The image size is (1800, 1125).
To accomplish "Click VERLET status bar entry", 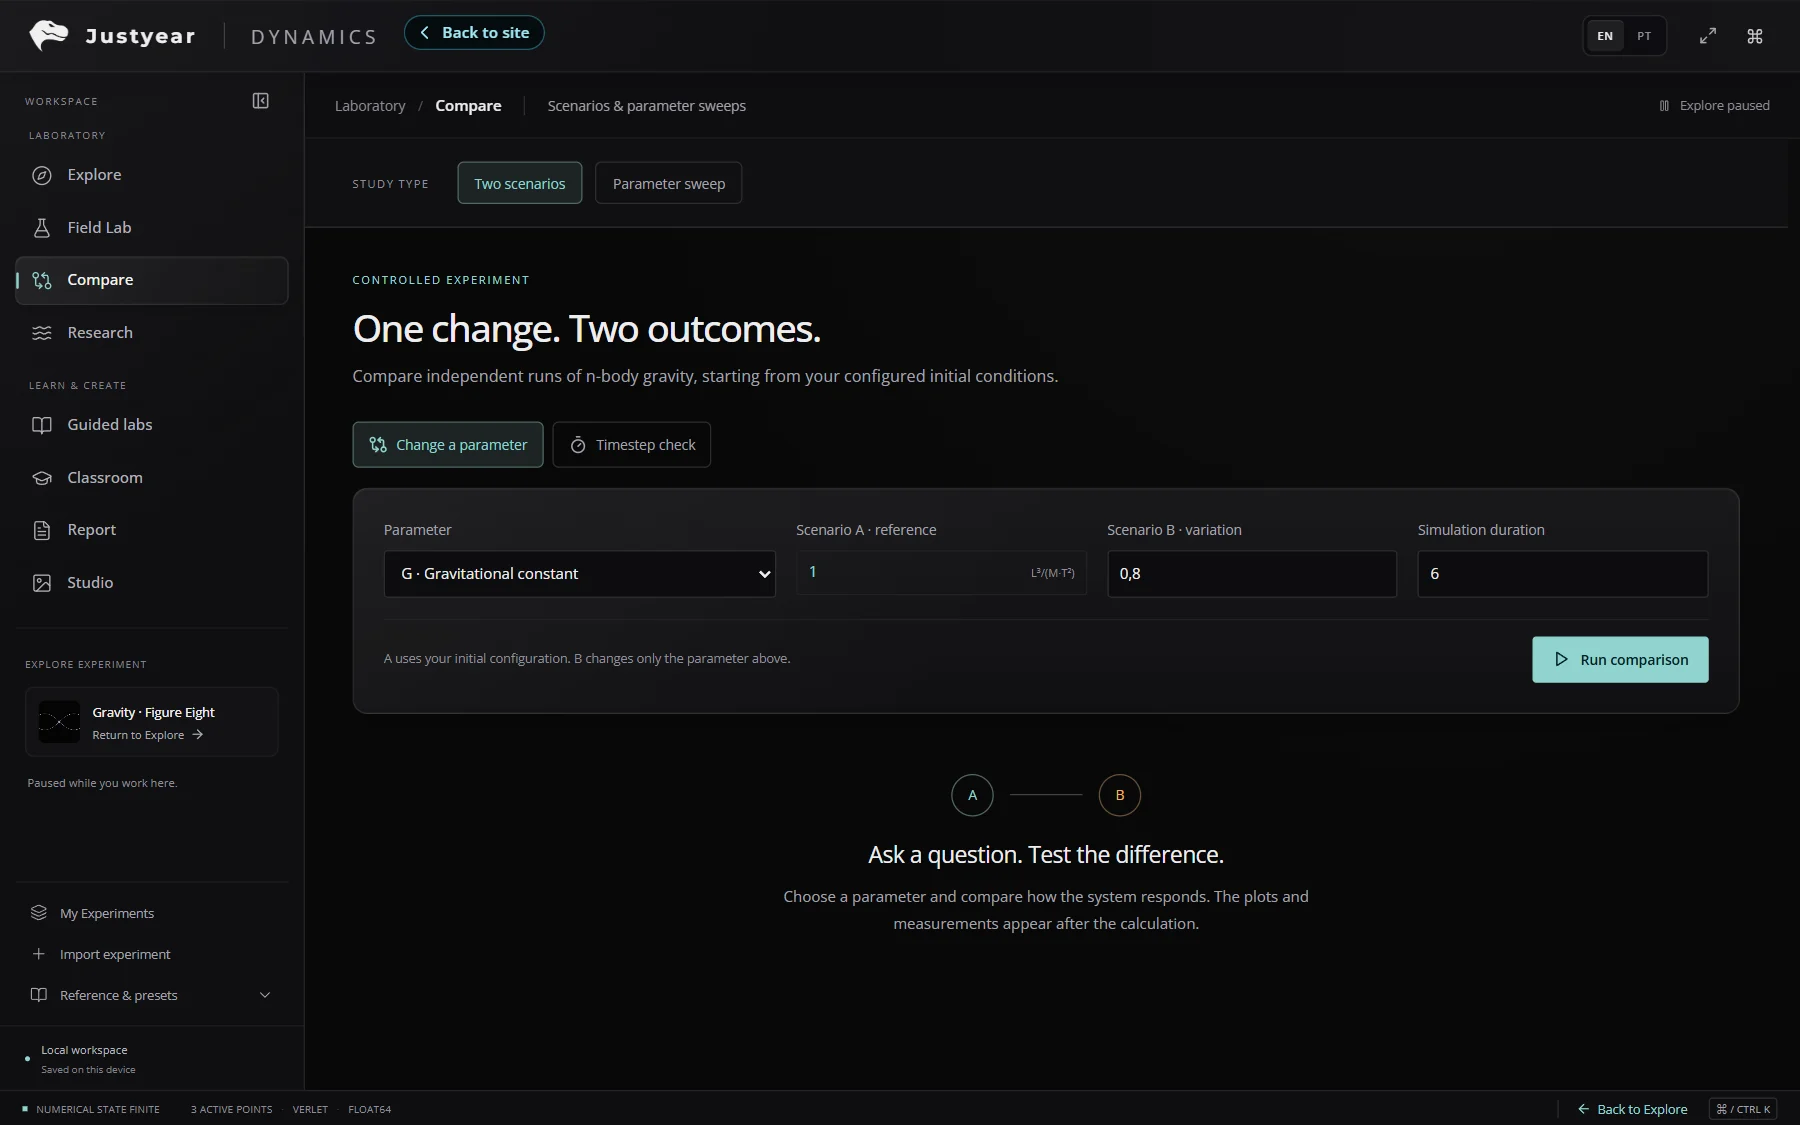I will (x=310, y=1109).
